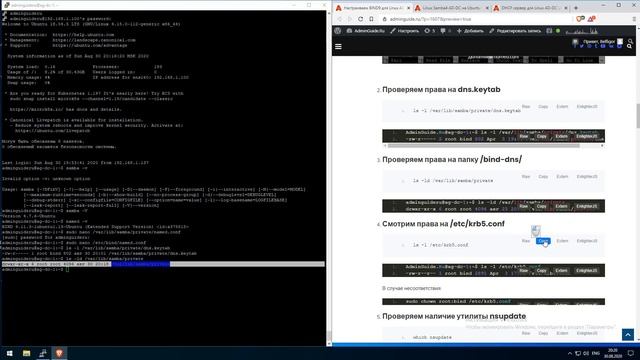This screenshot has height=360, width=640.
Task: Change the ENG input language
Action: coord(596,353)
